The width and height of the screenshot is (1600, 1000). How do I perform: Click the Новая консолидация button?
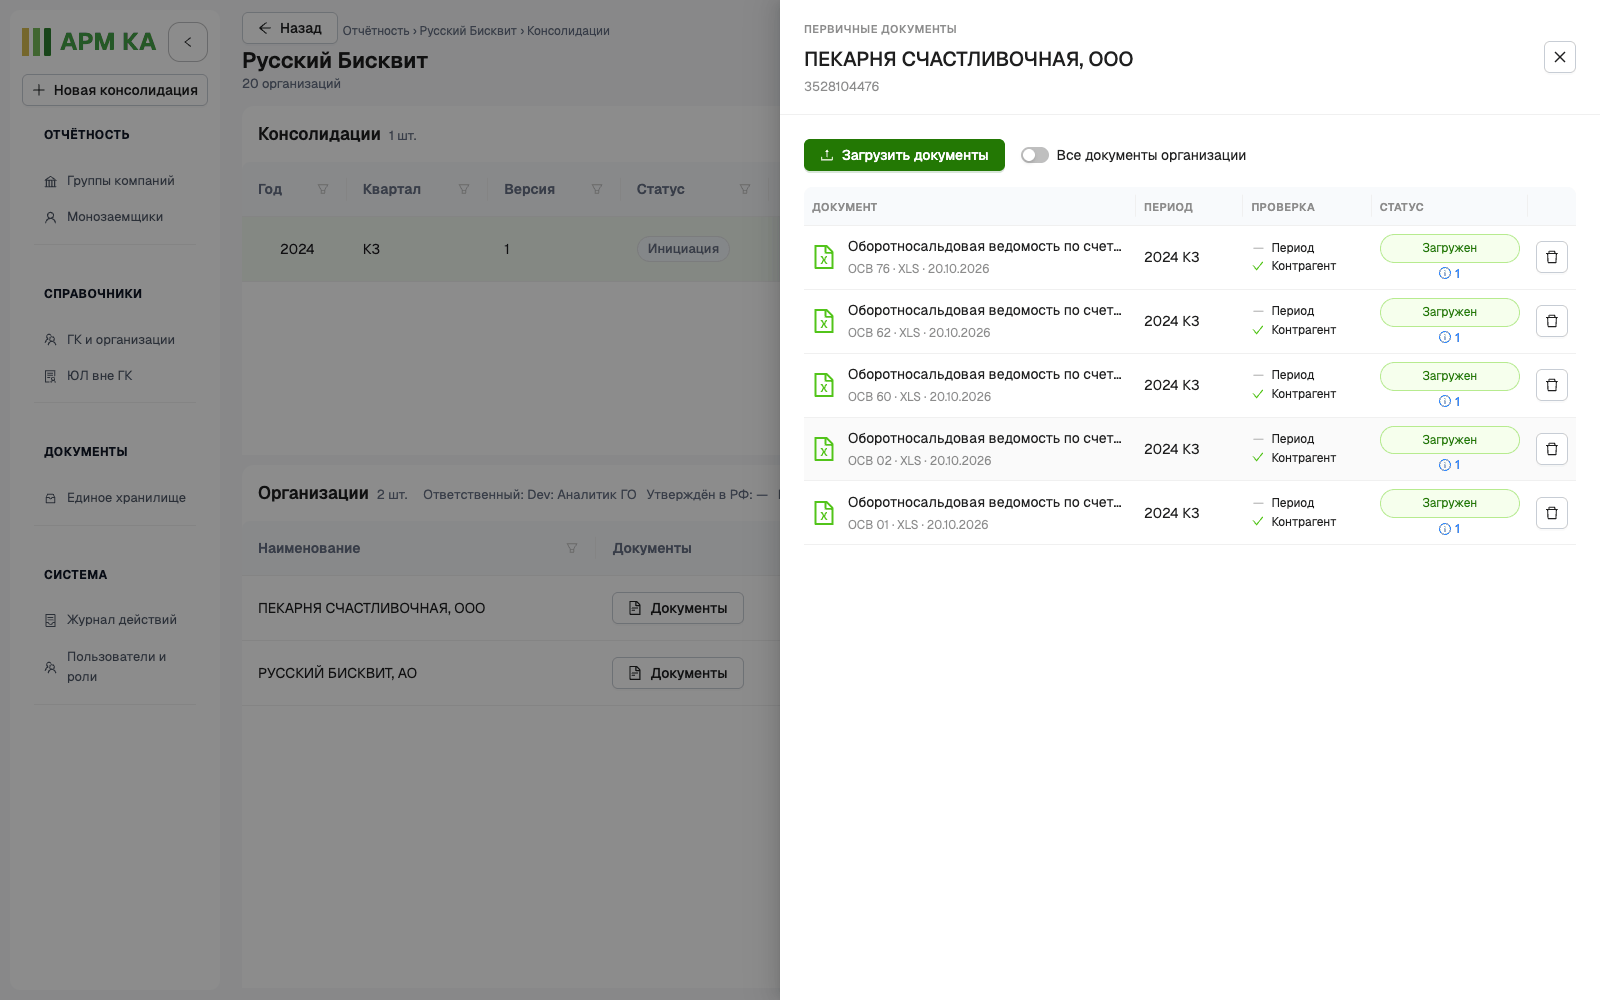[115, 90]
